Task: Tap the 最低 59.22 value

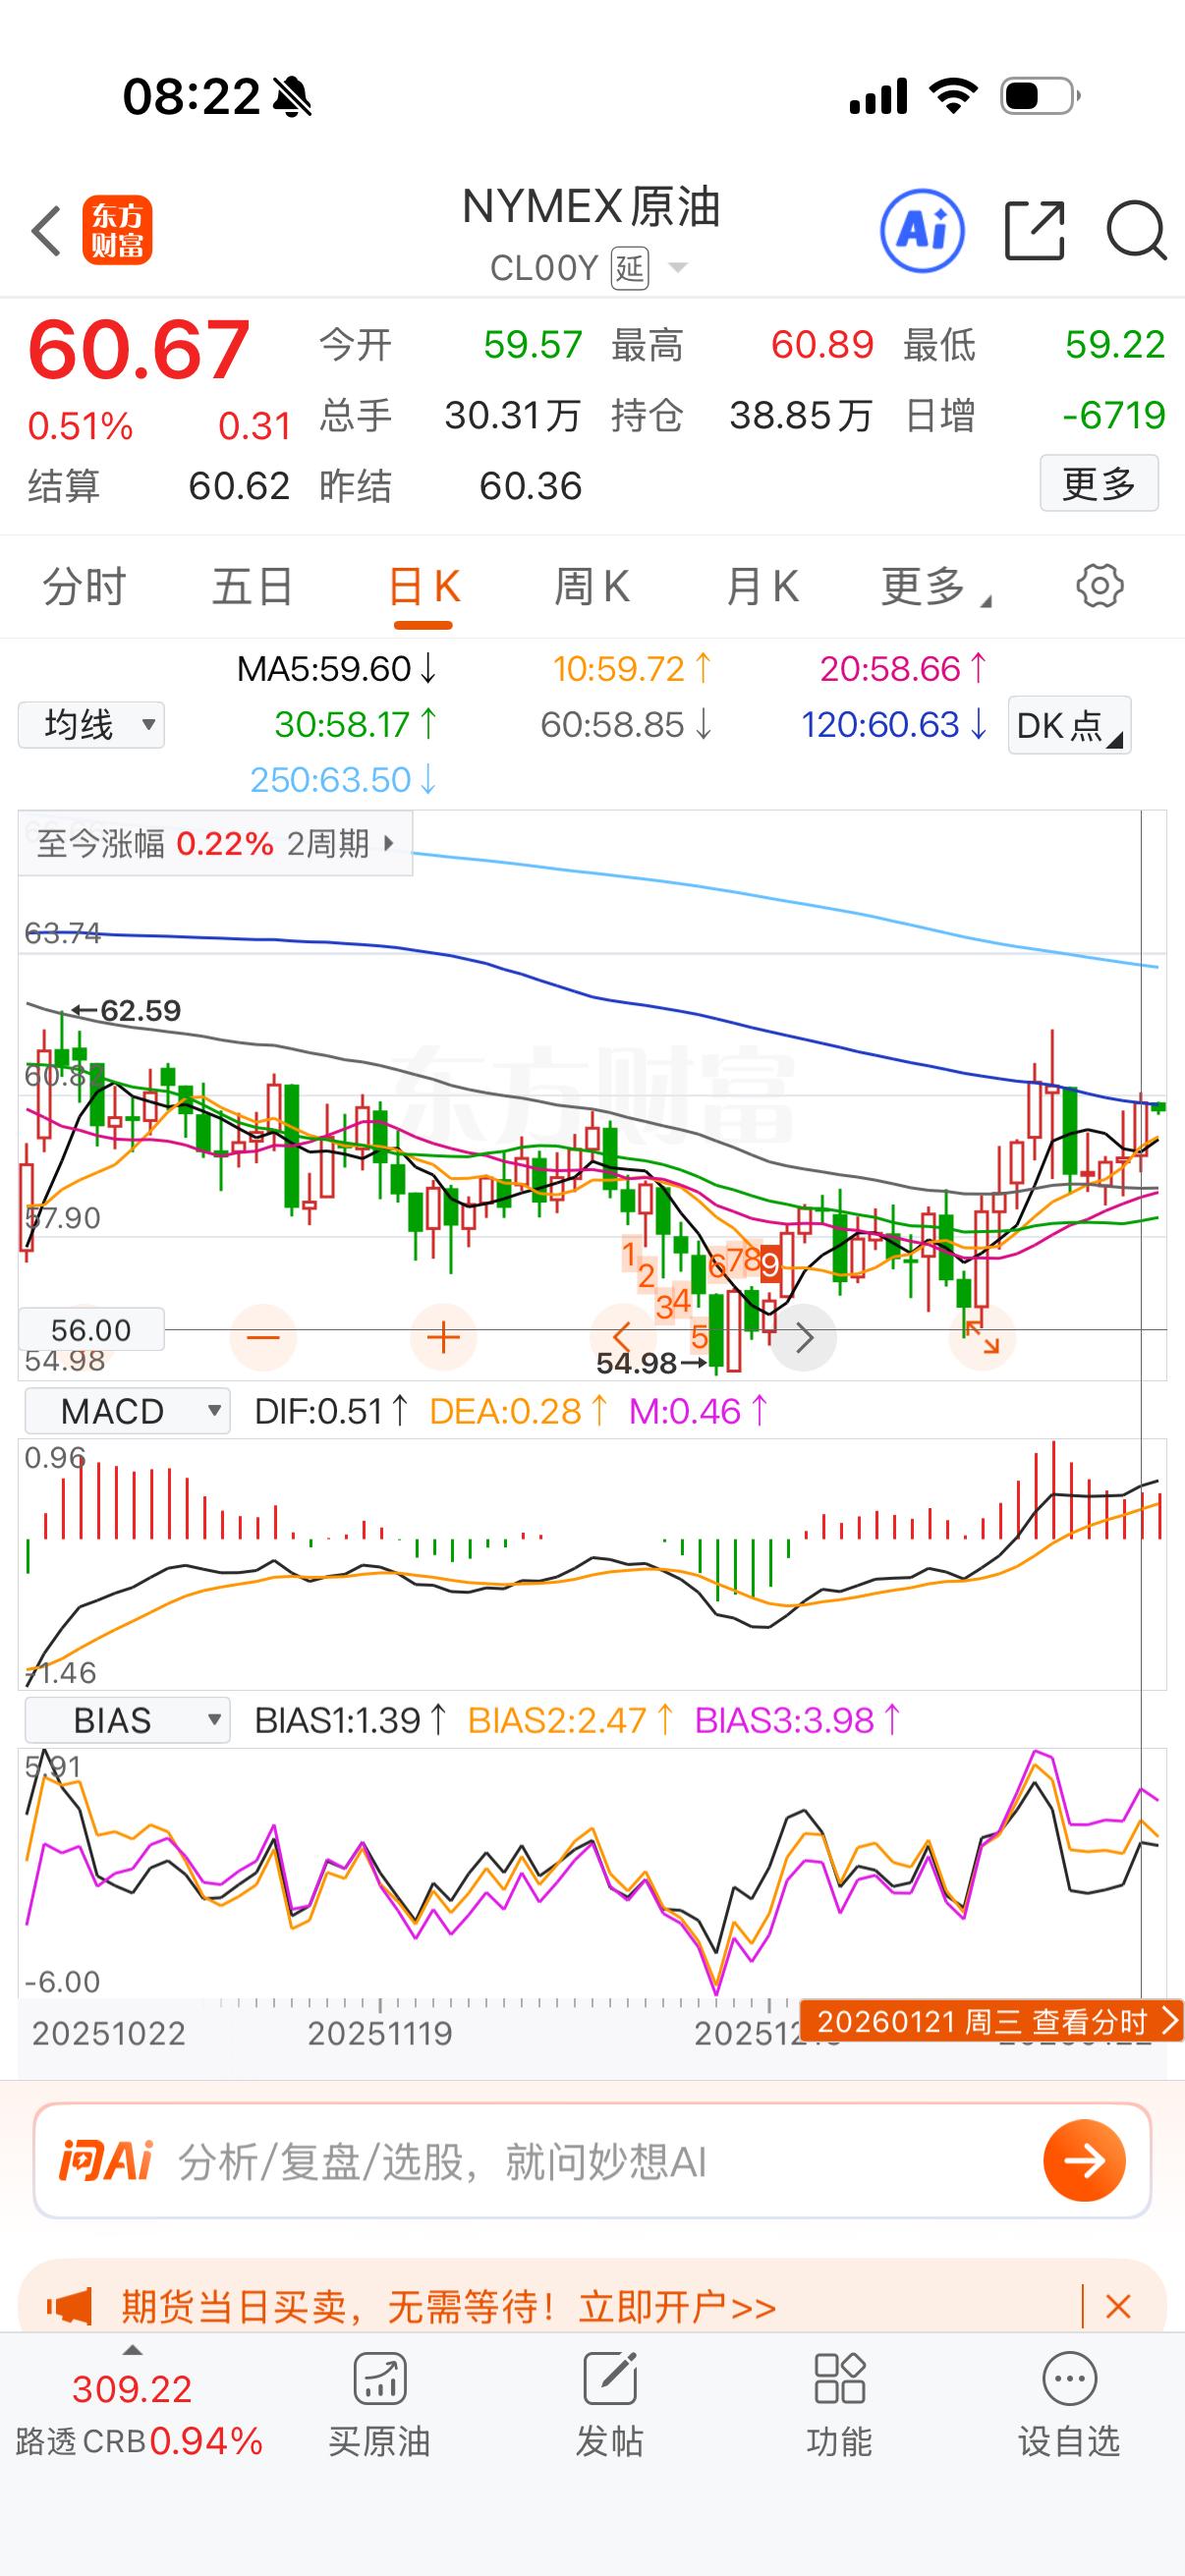Action: click(x=1115, y=345)
